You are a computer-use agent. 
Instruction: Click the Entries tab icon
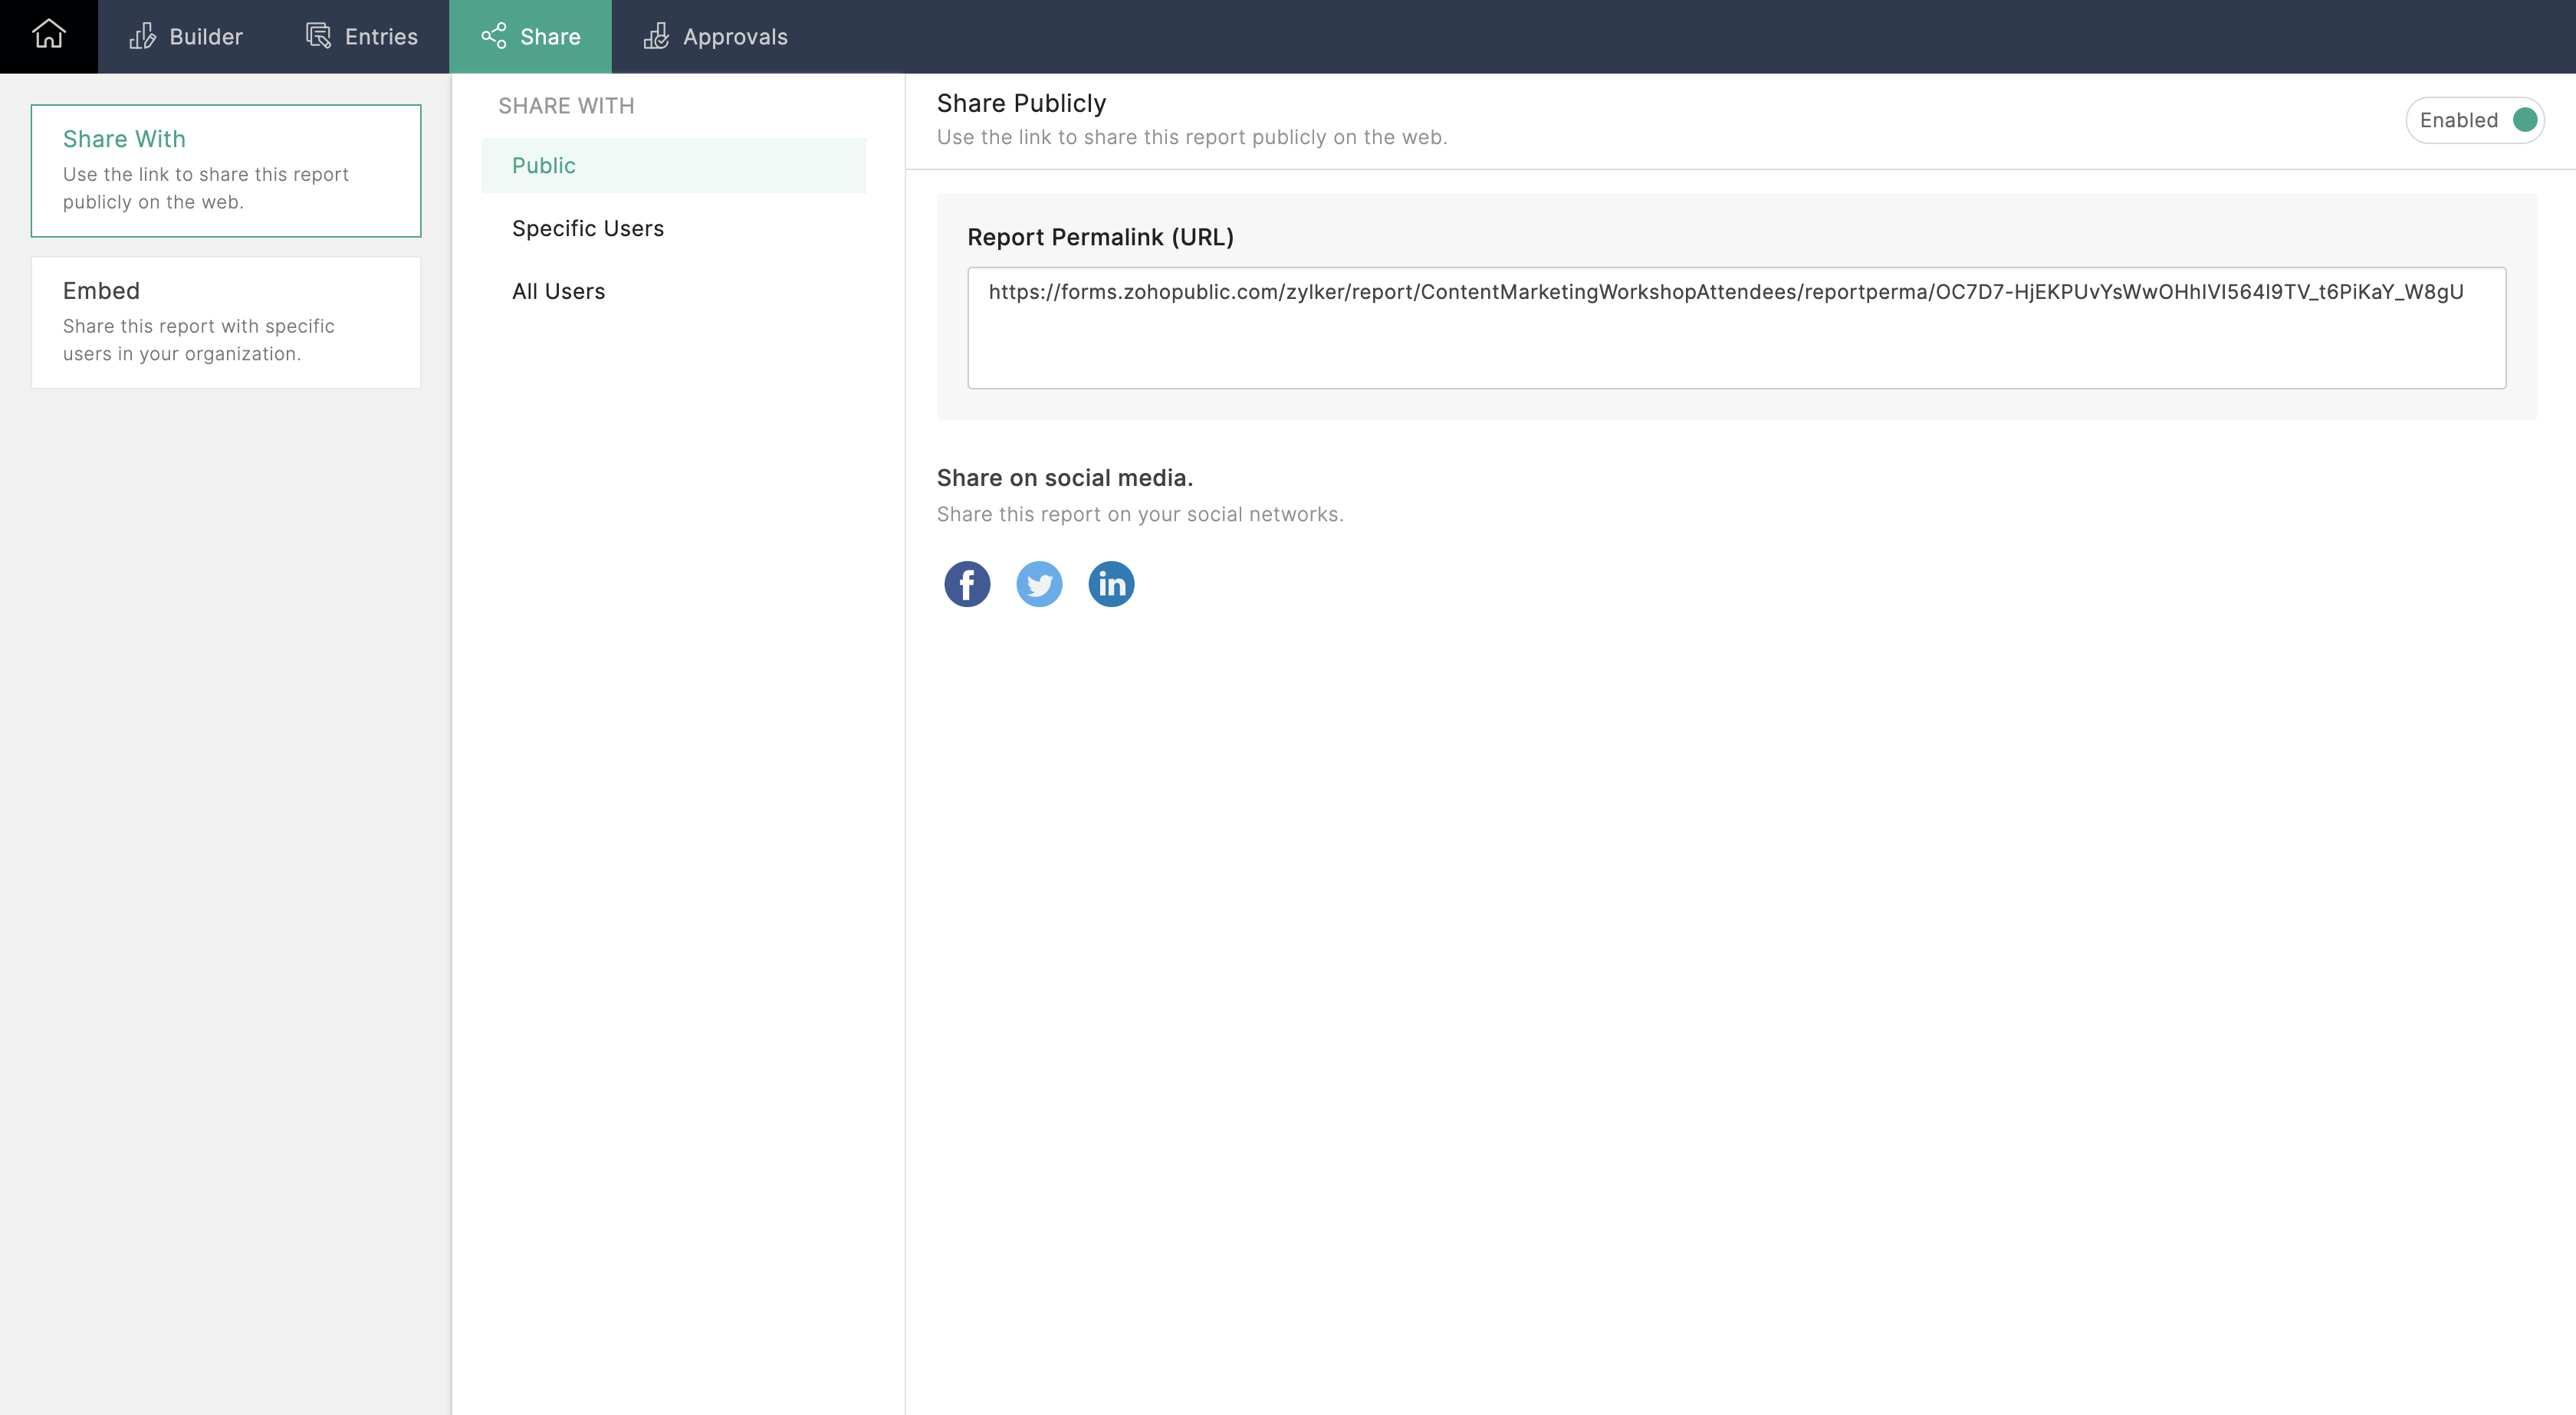318,36
